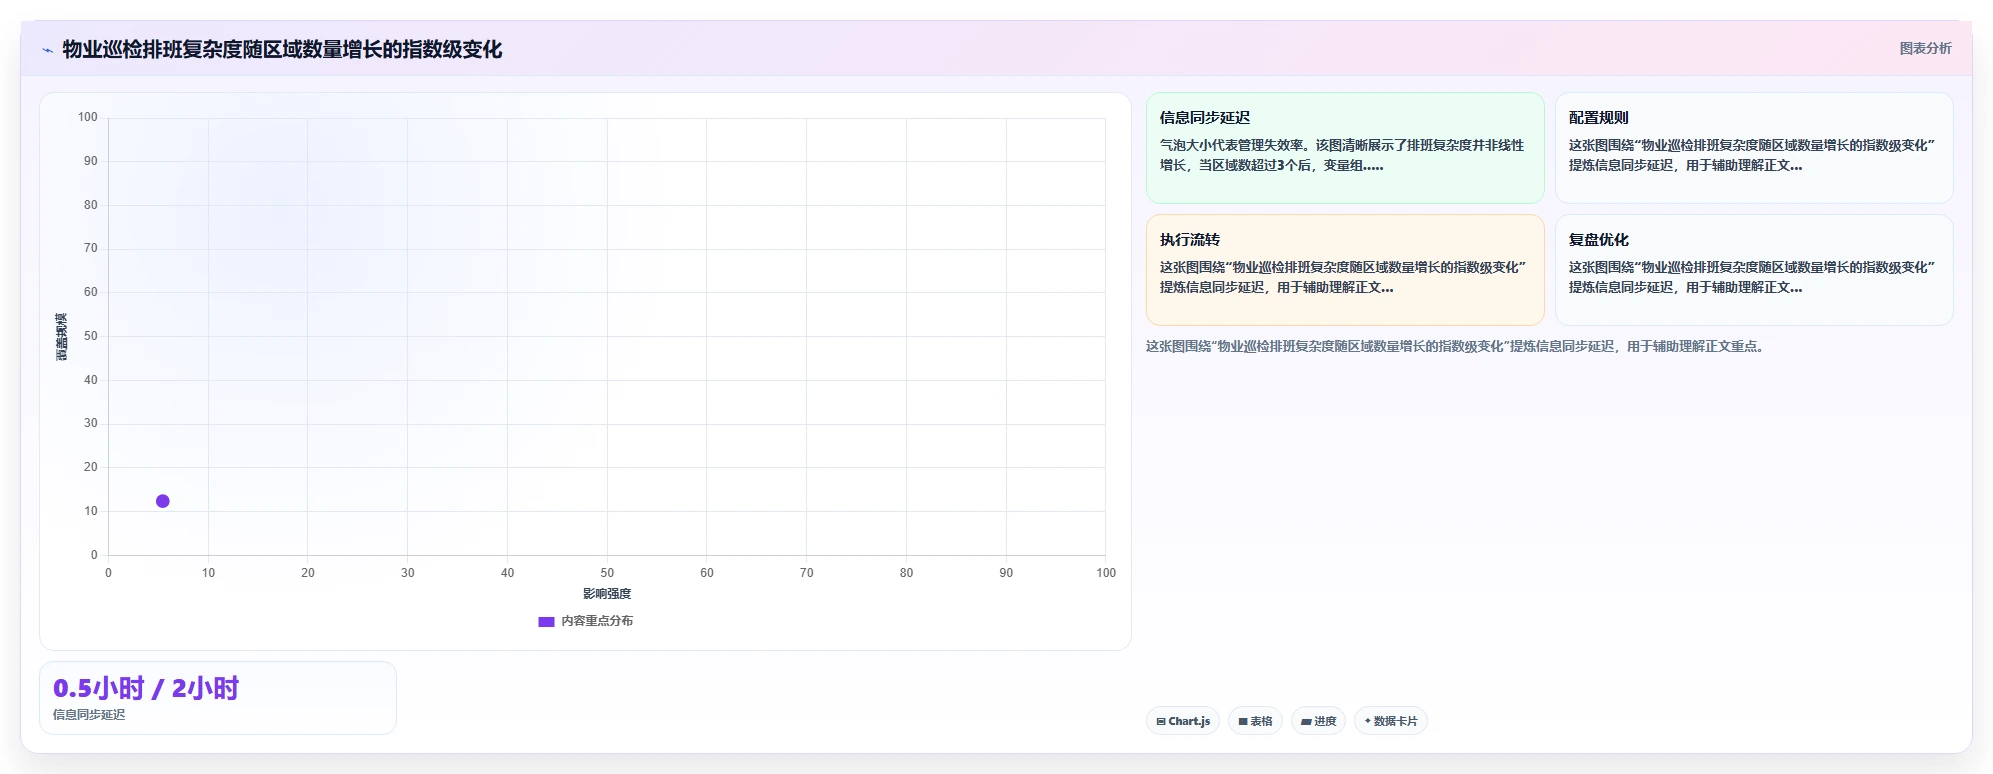This screenshot has width=1993, height=774.
Task: Open the 复盘优化 card
Action: (1754, 270)
